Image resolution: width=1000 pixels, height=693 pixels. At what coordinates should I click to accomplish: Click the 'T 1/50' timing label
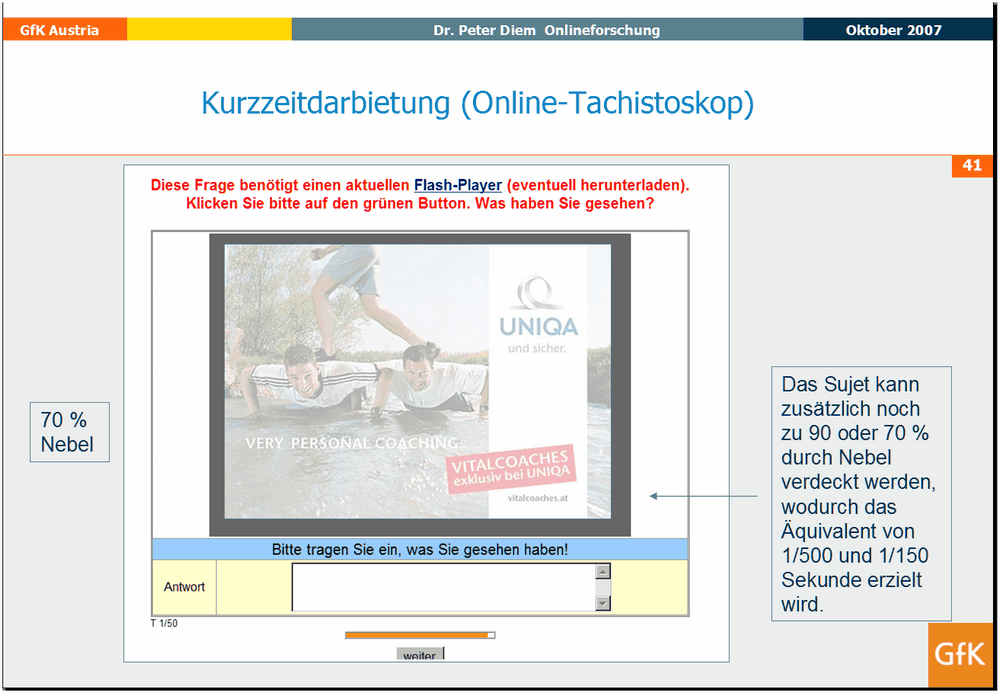click(x=164, y=623)
